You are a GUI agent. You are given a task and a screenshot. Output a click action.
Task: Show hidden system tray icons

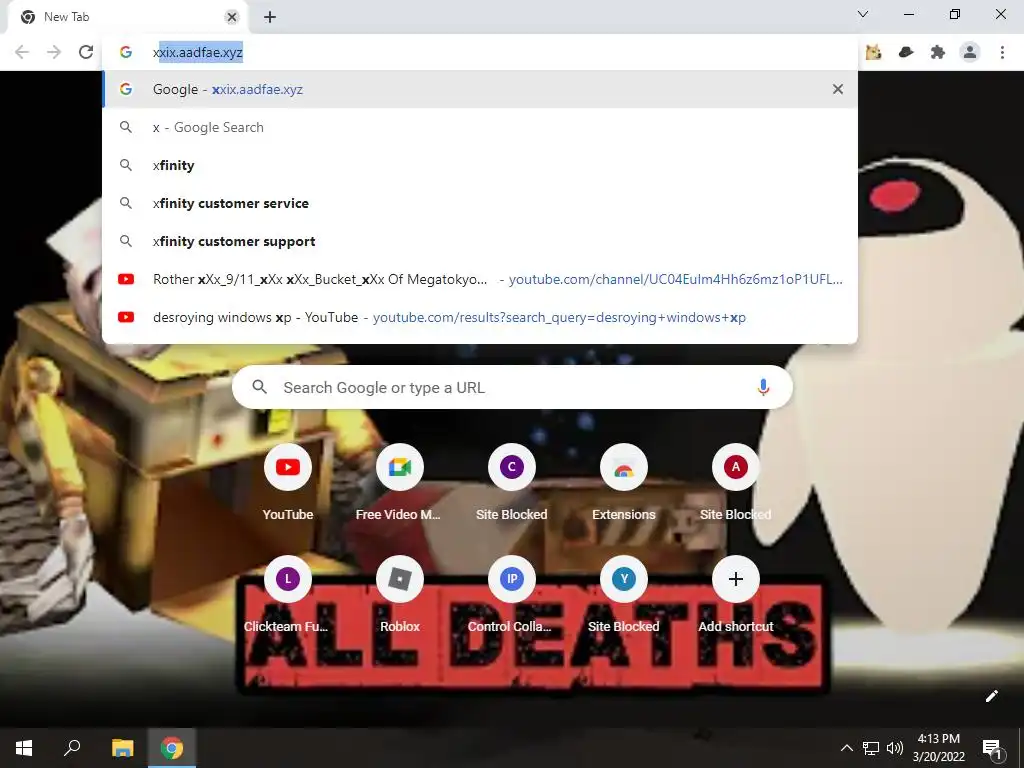846,748
